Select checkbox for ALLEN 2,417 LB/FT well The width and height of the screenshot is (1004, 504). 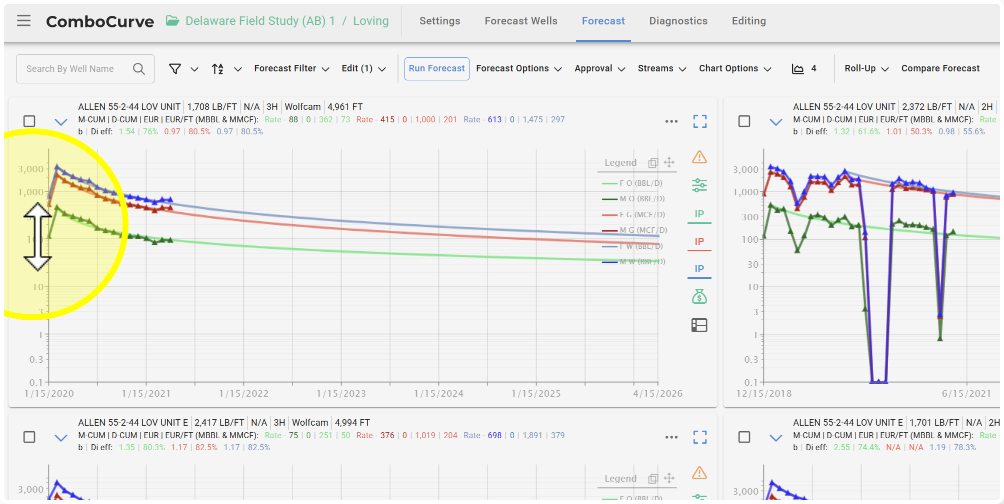(x=29, y=437)
